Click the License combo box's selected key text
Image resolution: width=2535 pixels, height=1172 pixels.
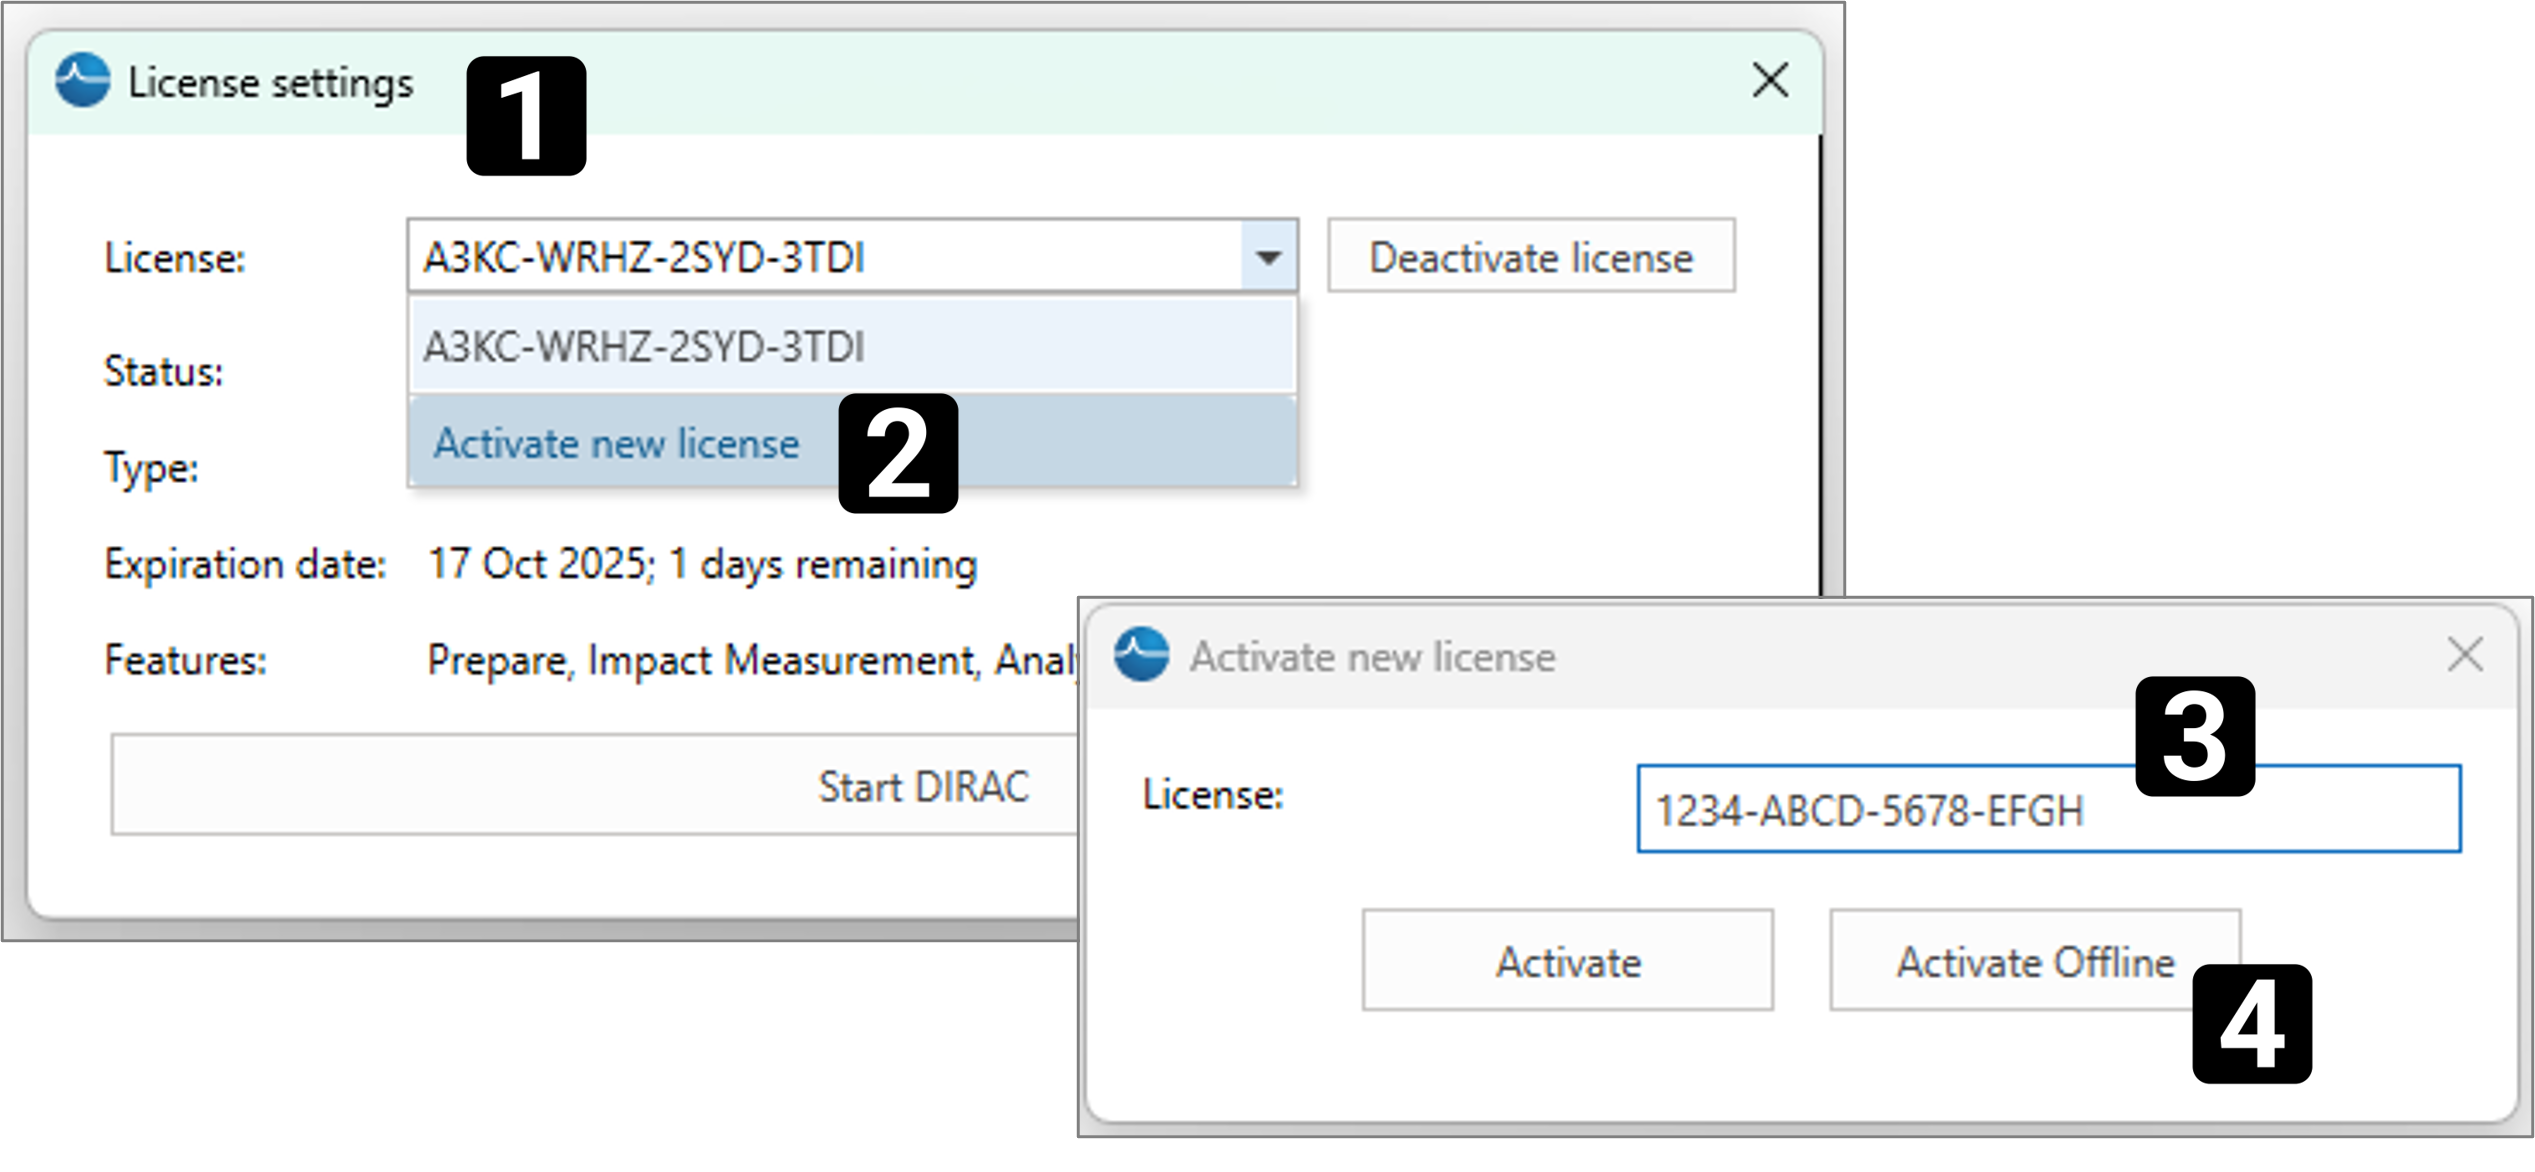click(x=644, y=258)
